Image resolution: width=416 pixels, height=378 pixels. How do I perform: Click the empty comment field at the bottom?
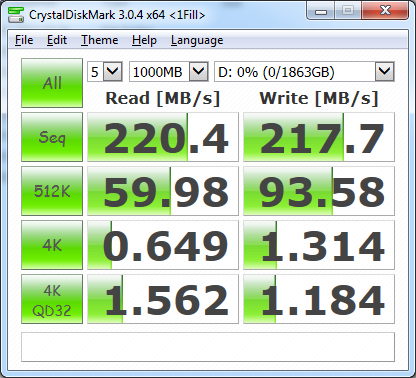pyautogui.click(x=208, y=347)
